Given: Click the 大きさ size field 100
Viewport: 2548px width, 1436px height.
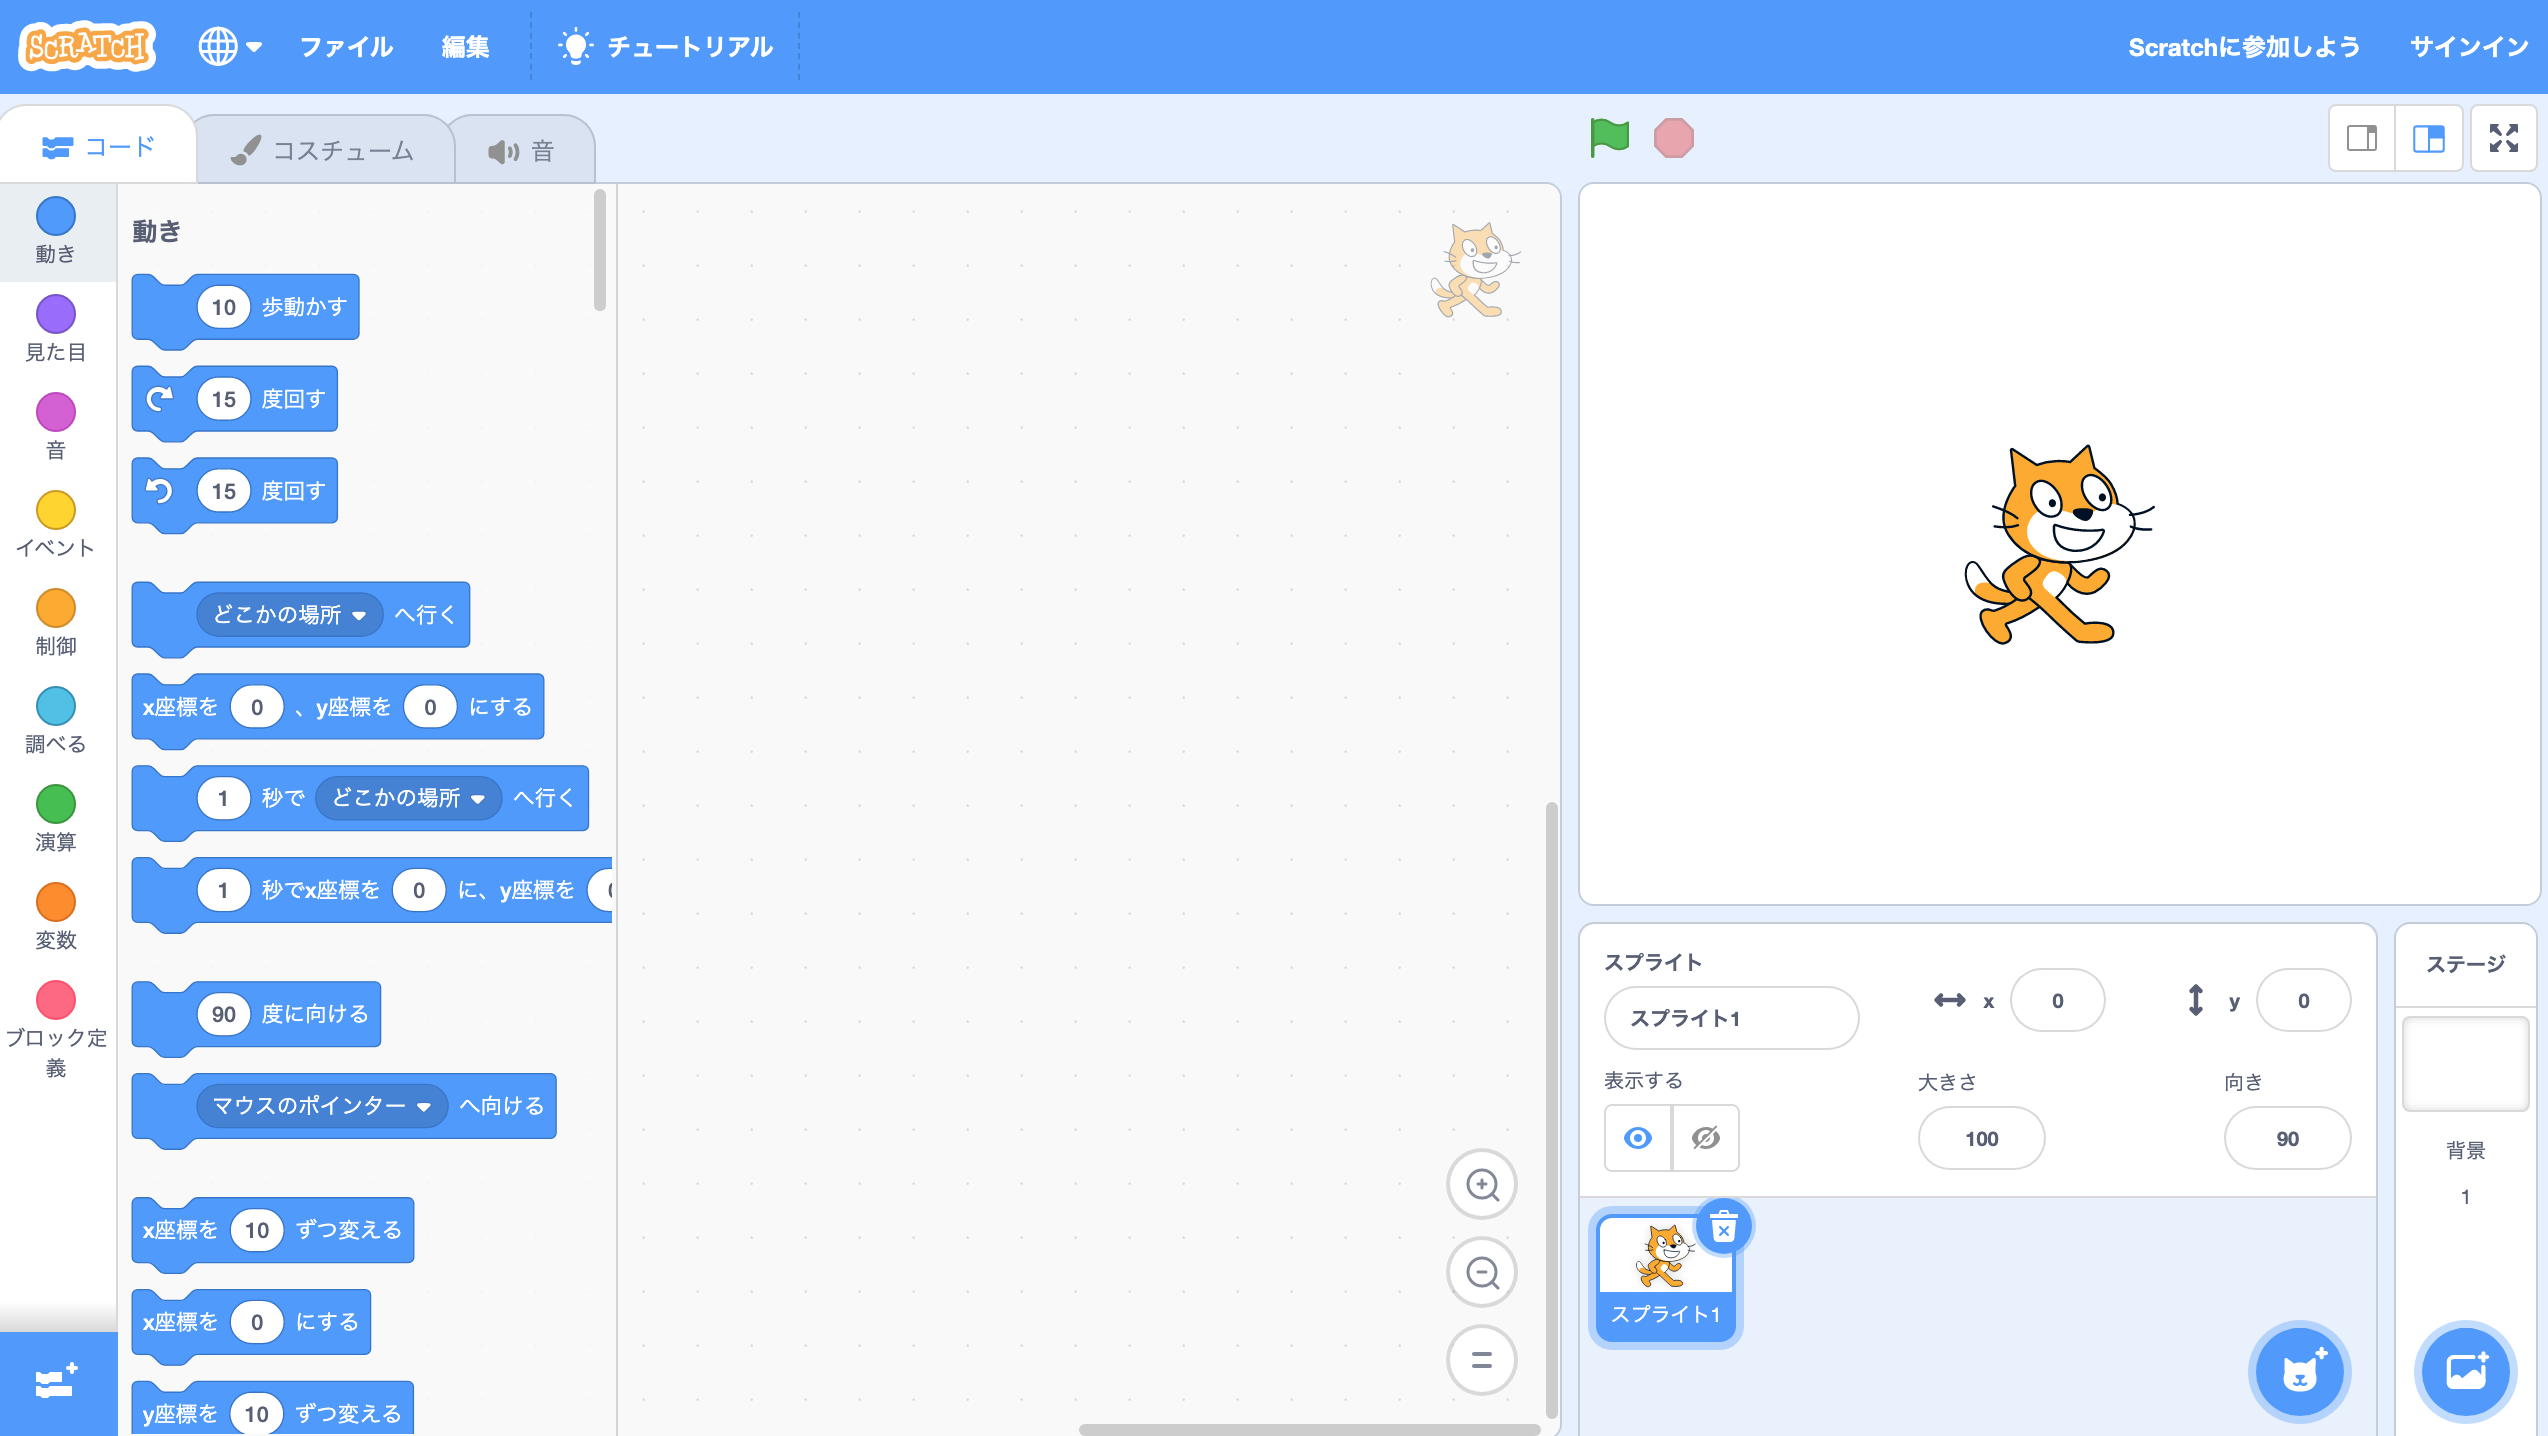Looking at the screenshot, I should (x=1982, y=1138).
